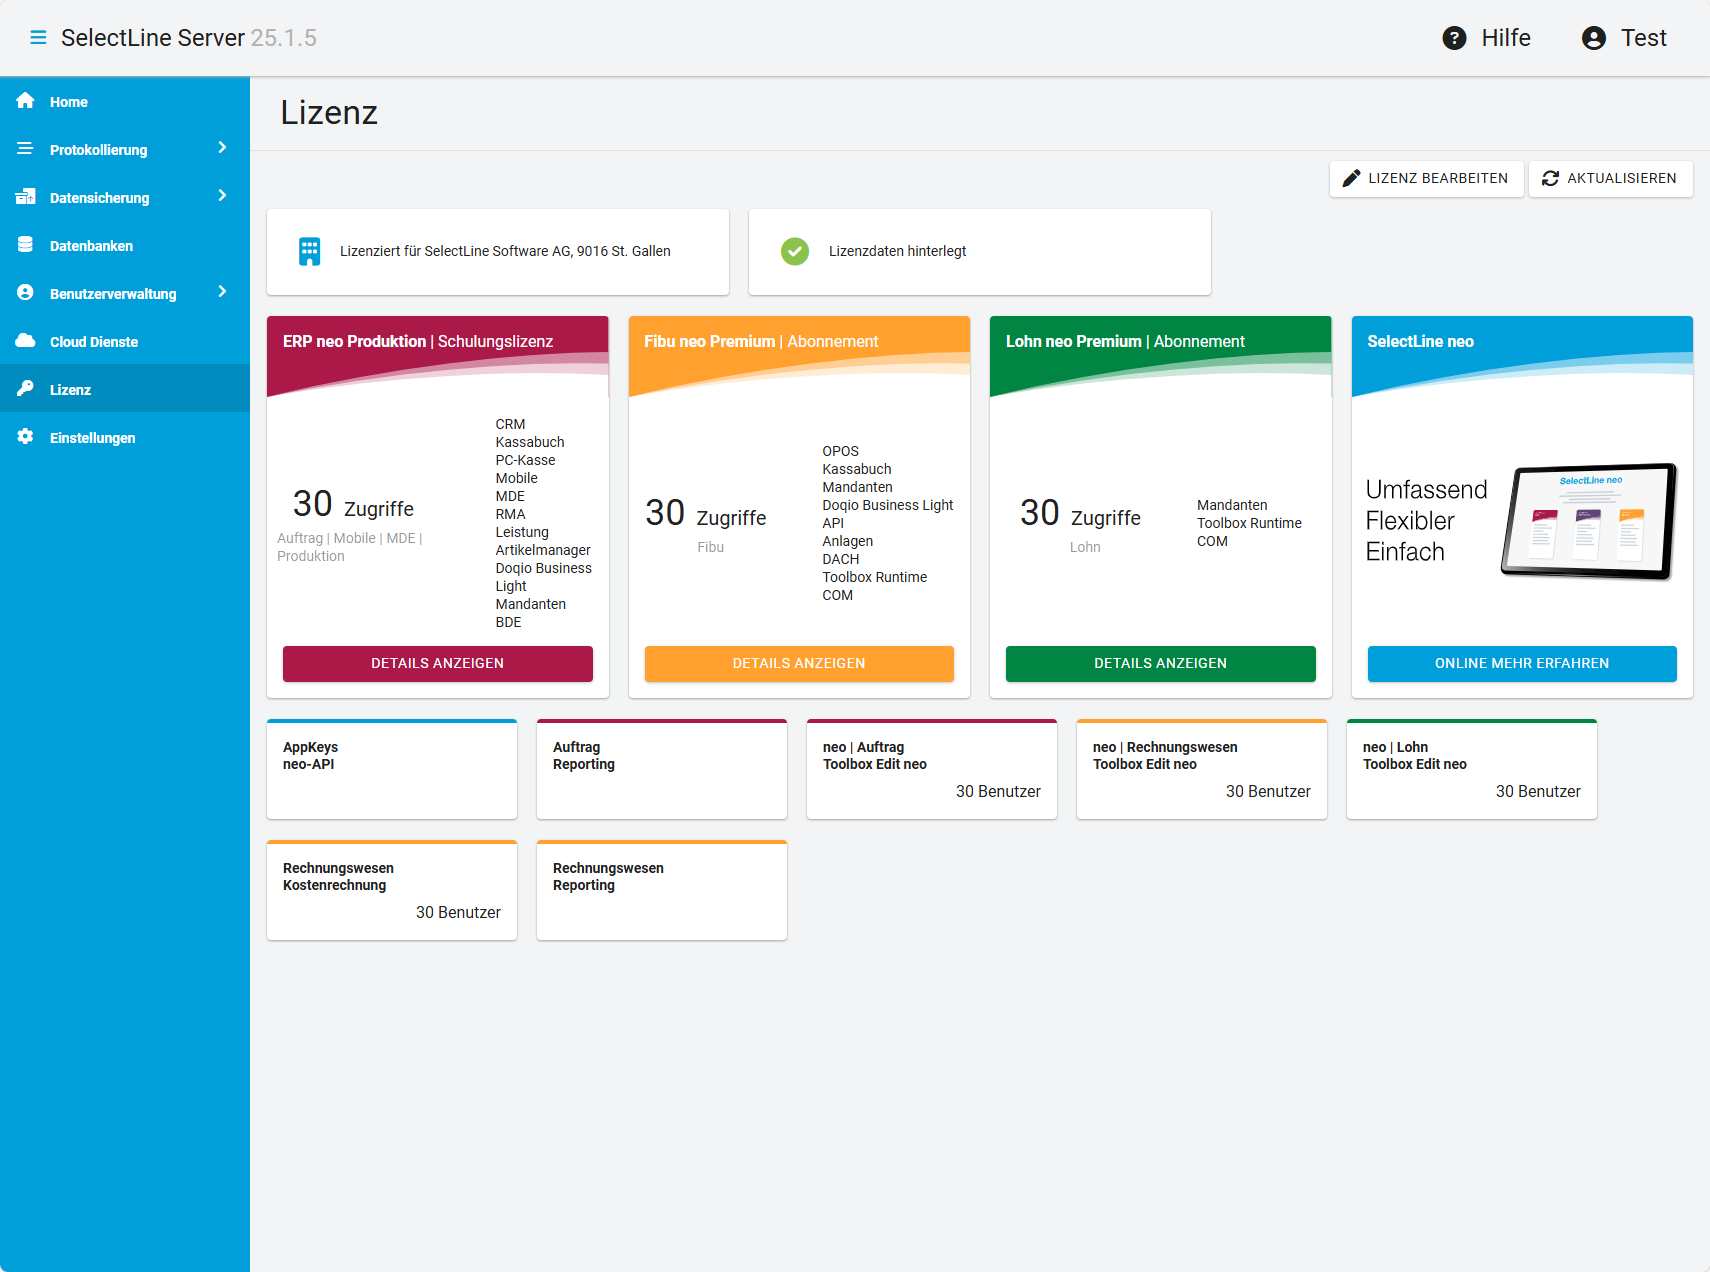The image size is (1710, 1272).
Task: Click PC-Kasse in ERP module list
Action: [525, 460]
